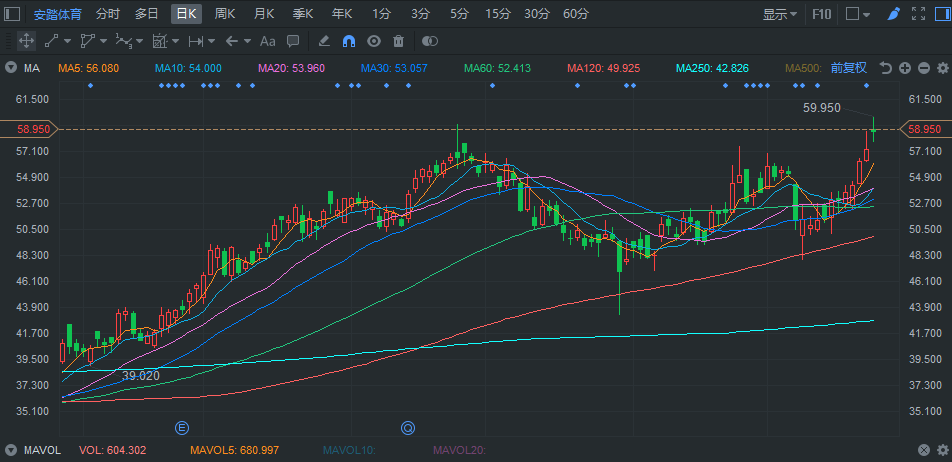Expand the MAVOL indicator dropdown arrow
Viewport: 952px width, 462px height.
[x=10, y=450]
